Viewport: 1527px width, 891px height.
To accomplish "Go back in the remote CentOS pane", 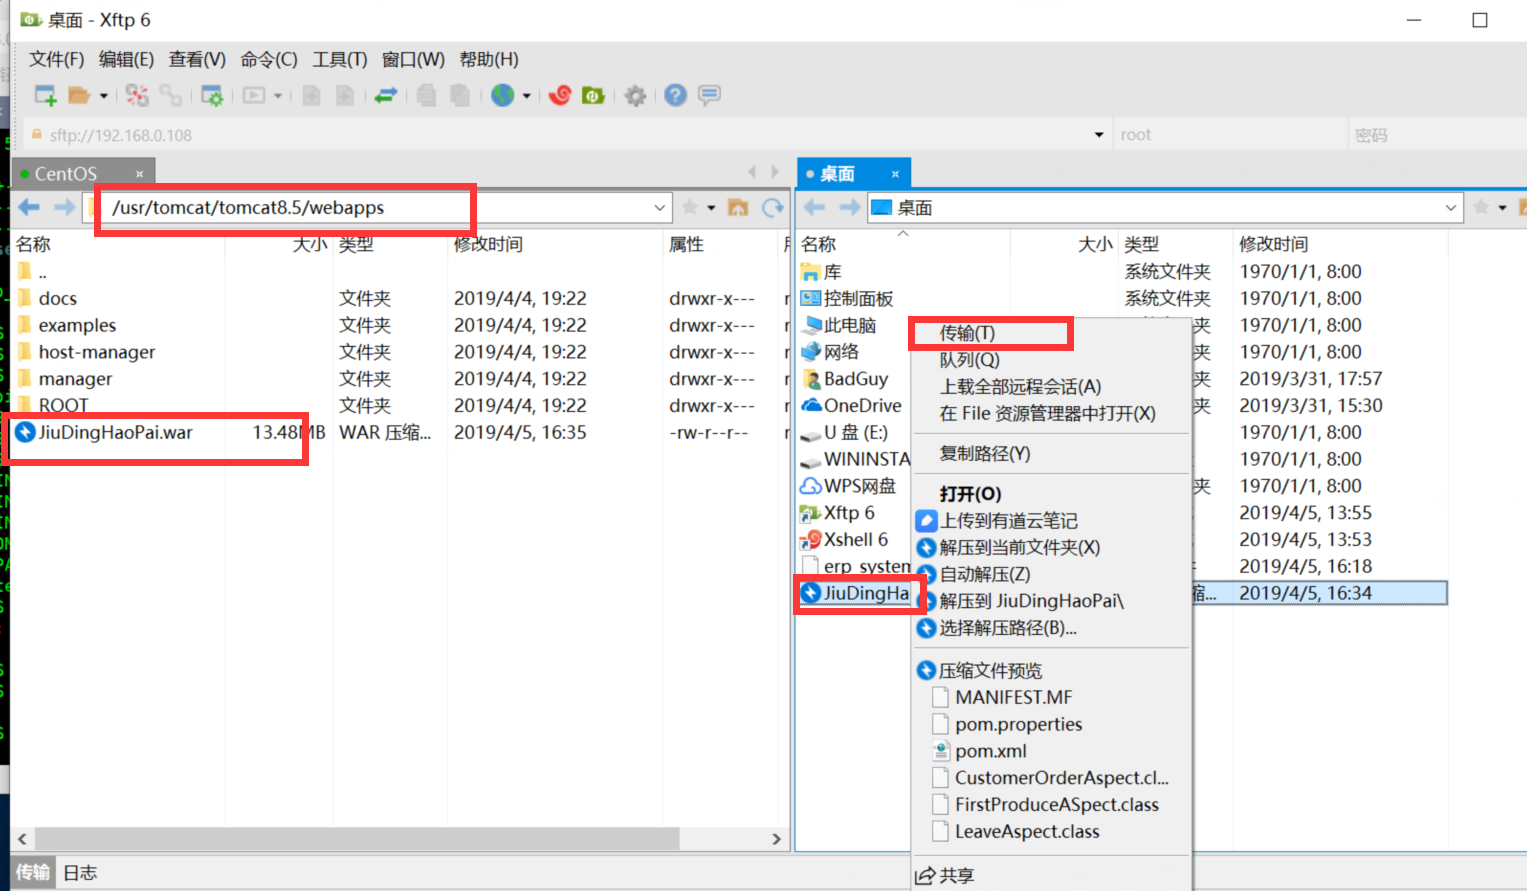I will (29, 207).
